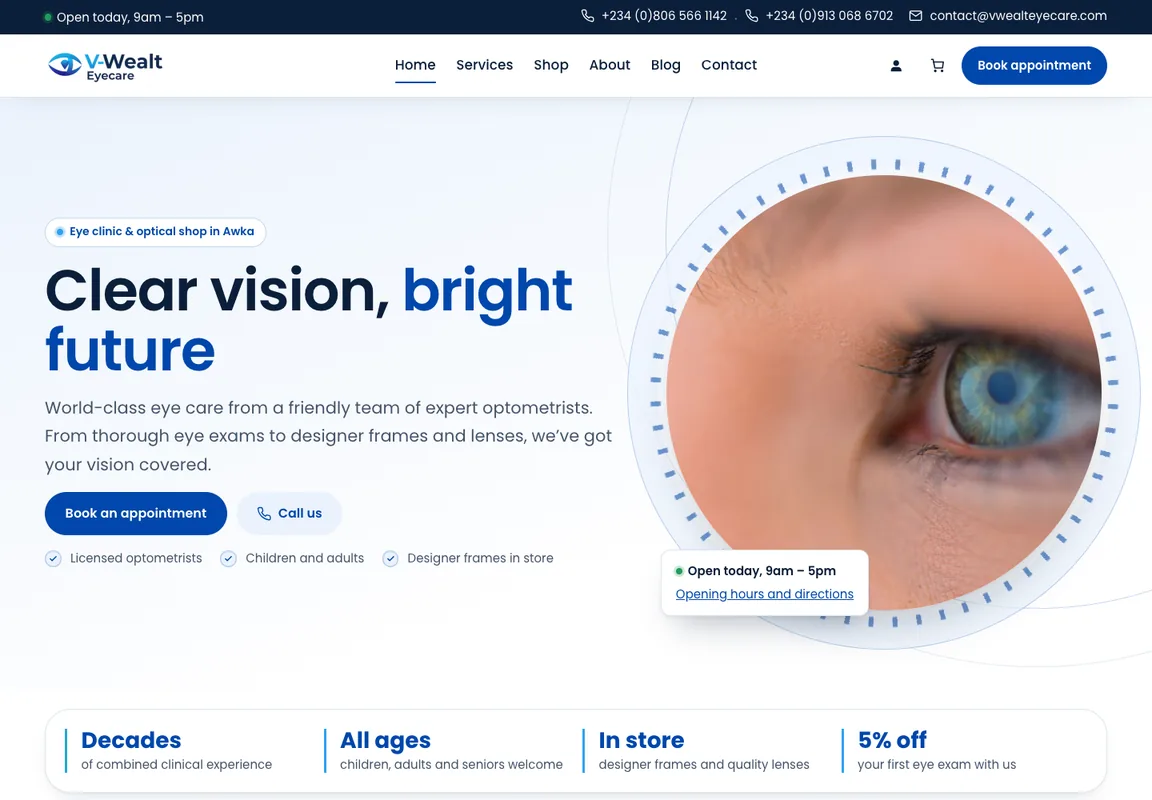Open the Services menu item
1152x800 pixels.
[484, 65]
